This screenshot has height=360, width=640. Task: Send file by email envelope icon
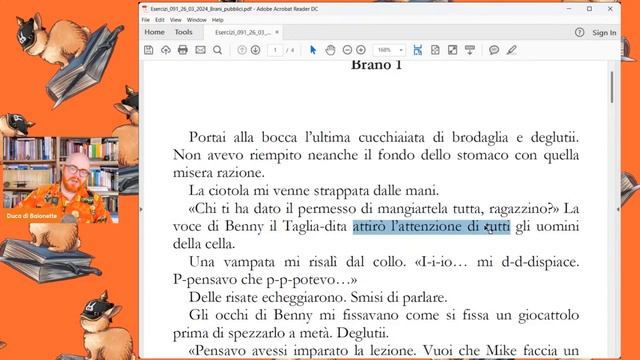[x=200, y=50]
